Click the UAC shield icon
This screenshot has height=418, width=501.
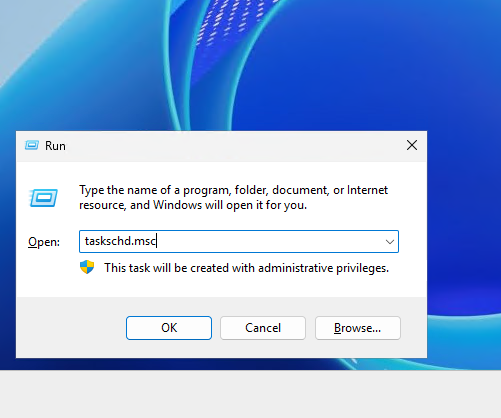(x=87, y=267)
